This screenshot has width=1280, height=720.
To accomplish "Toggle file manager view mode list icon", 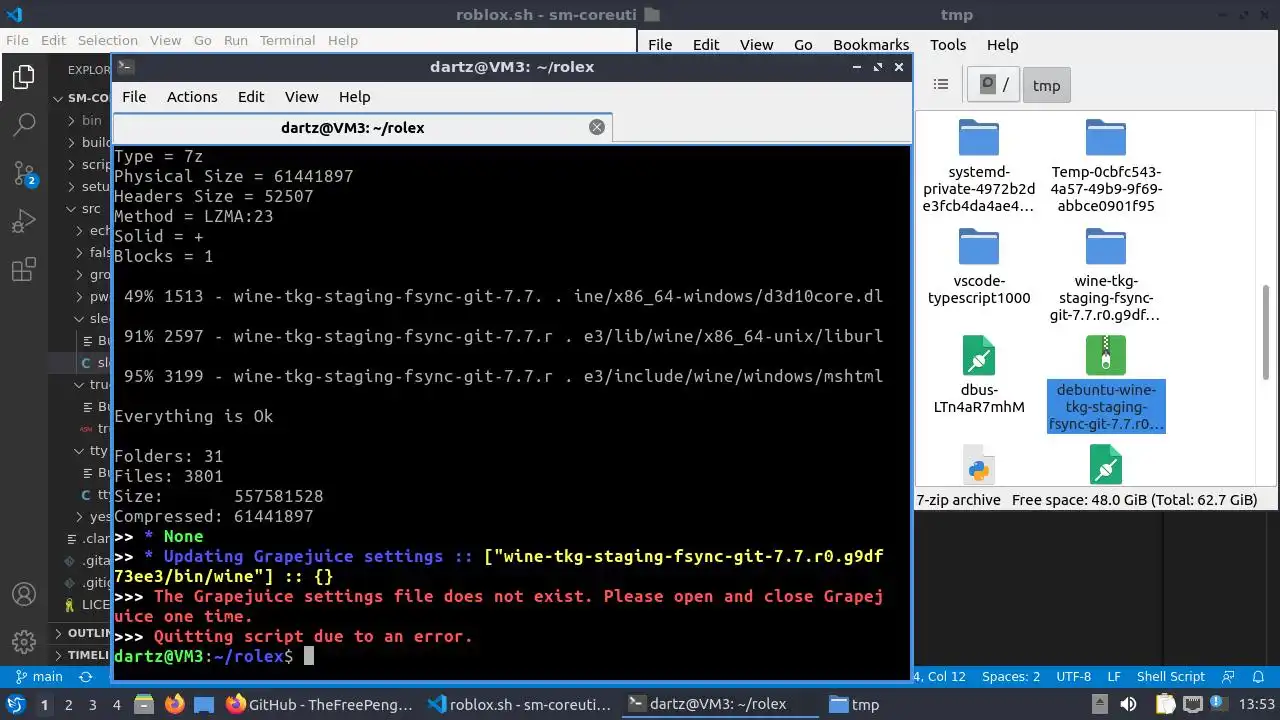I will pos(940,85).
